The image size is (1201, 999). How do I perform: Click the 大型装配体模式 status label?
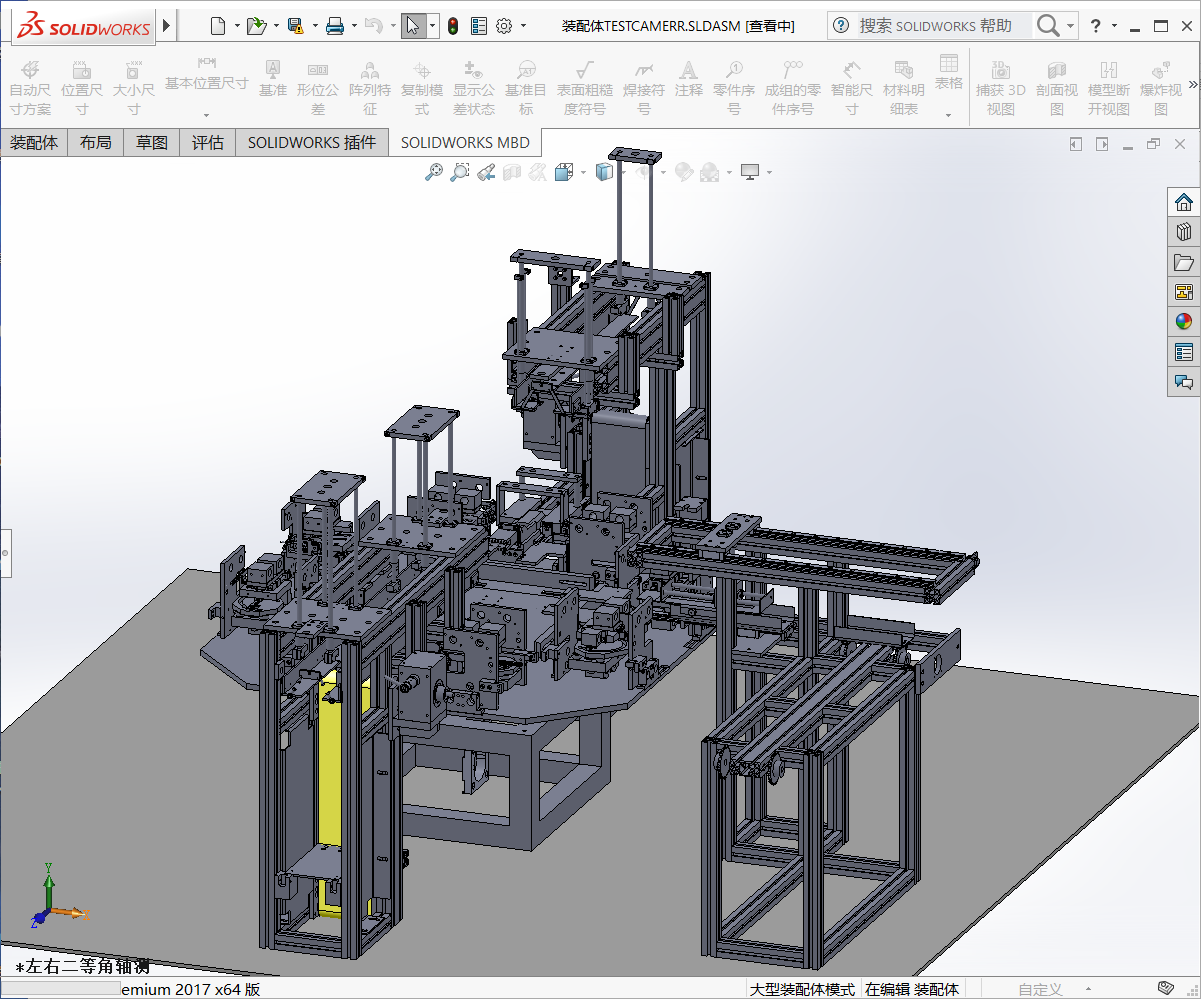pos(803,989)
